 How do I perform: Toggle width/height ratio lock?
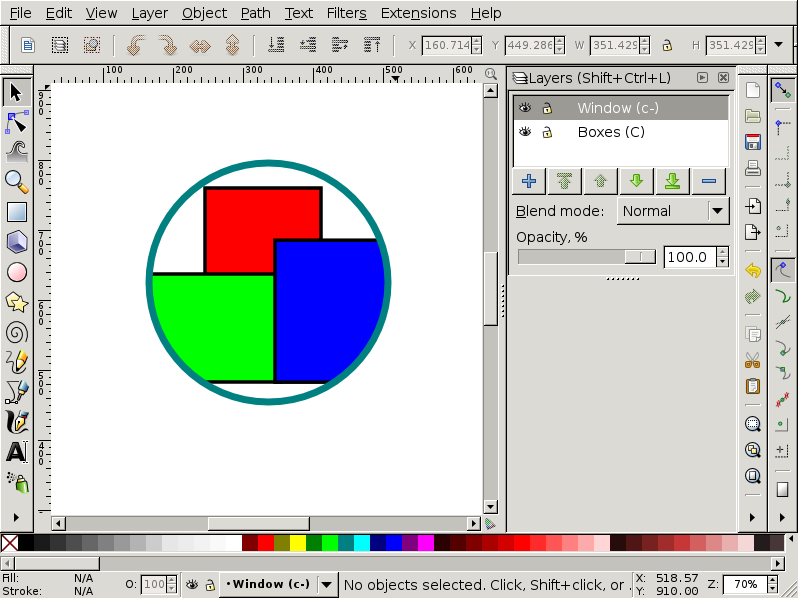coord(667,45)
